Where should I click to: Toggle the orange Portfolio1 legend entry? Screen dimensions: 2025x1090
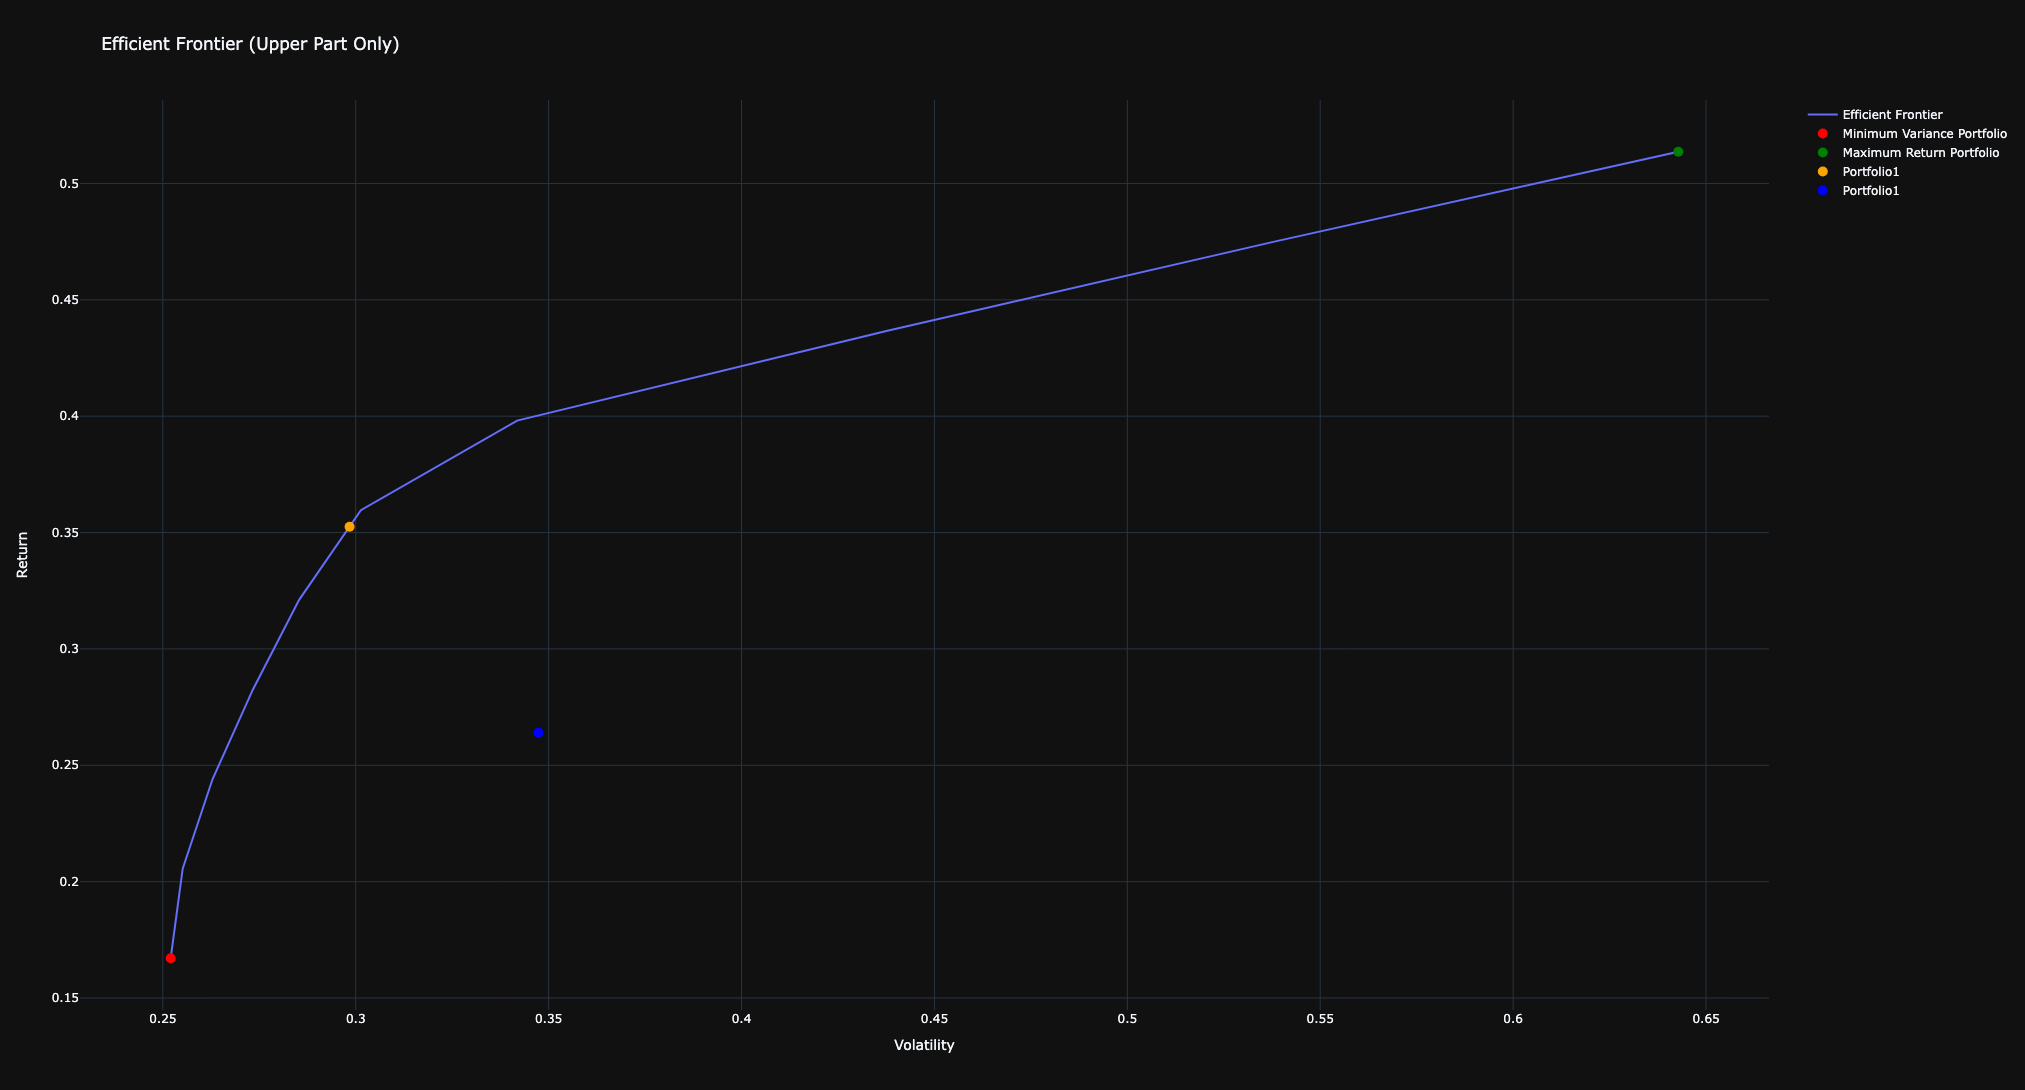click(x=1870, y=172)
